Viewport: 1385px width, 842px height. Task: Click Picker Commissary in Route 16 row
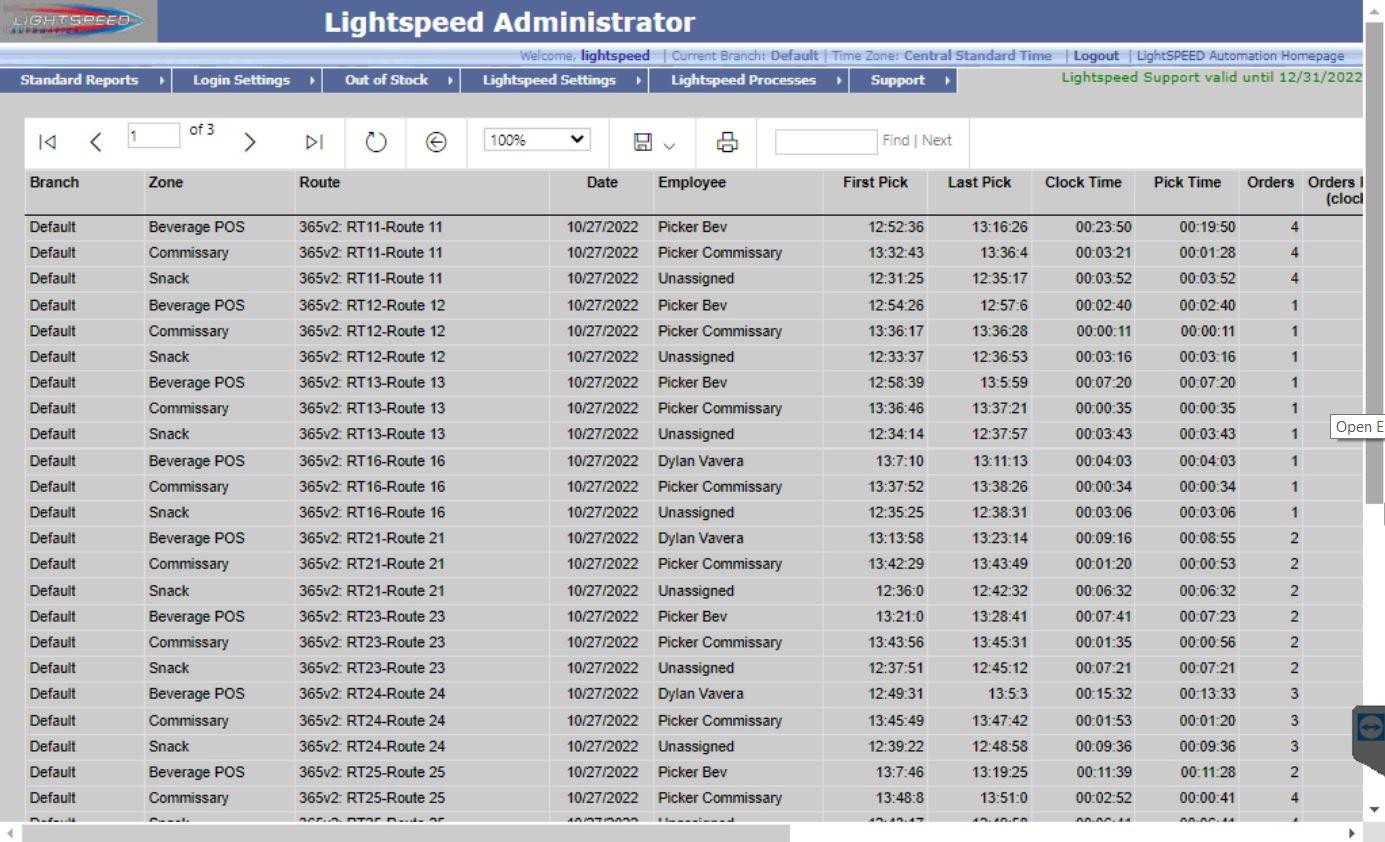tap(719, 487)
